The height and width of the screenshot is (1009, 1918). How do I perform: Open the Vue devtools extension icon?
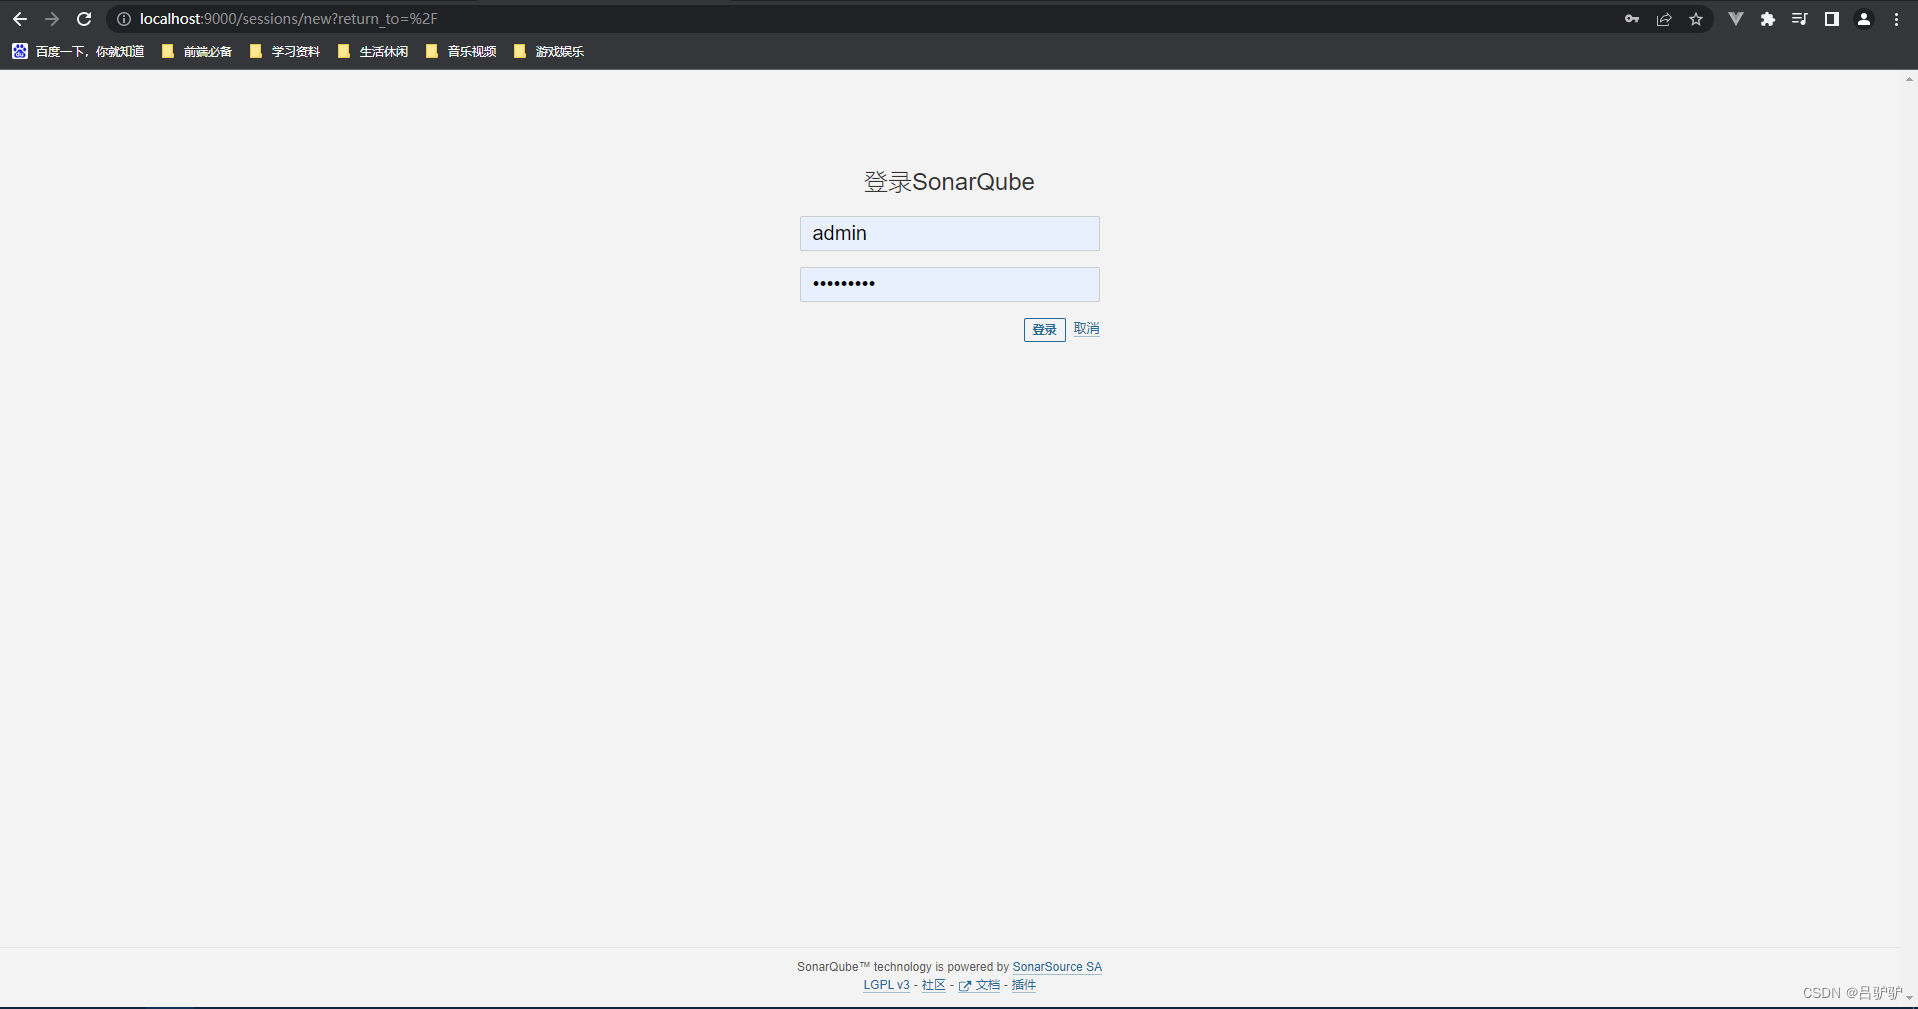[1736, 19]
